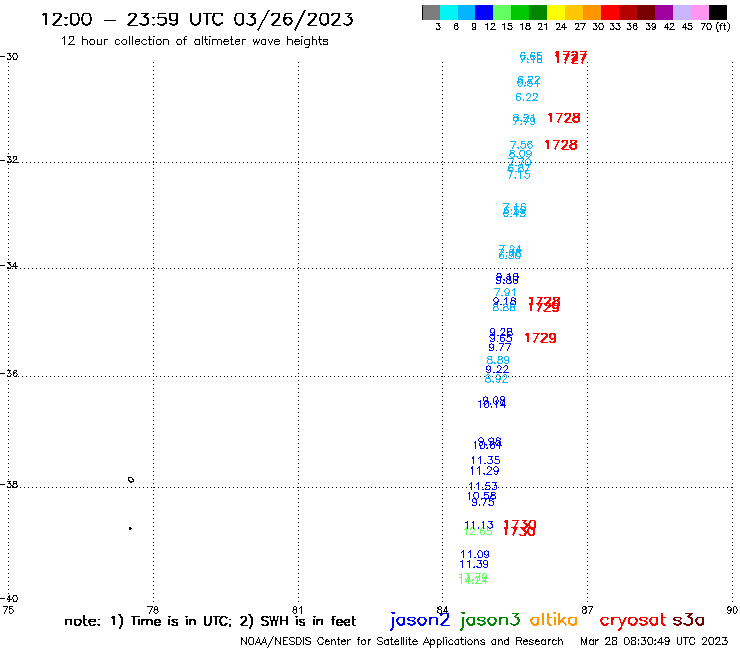This screenshot has width=740, height=650.
Task: Click the timestamp 'Mar 28 08:30:49 UTC 2023'
Action: (x=654, y=641)
